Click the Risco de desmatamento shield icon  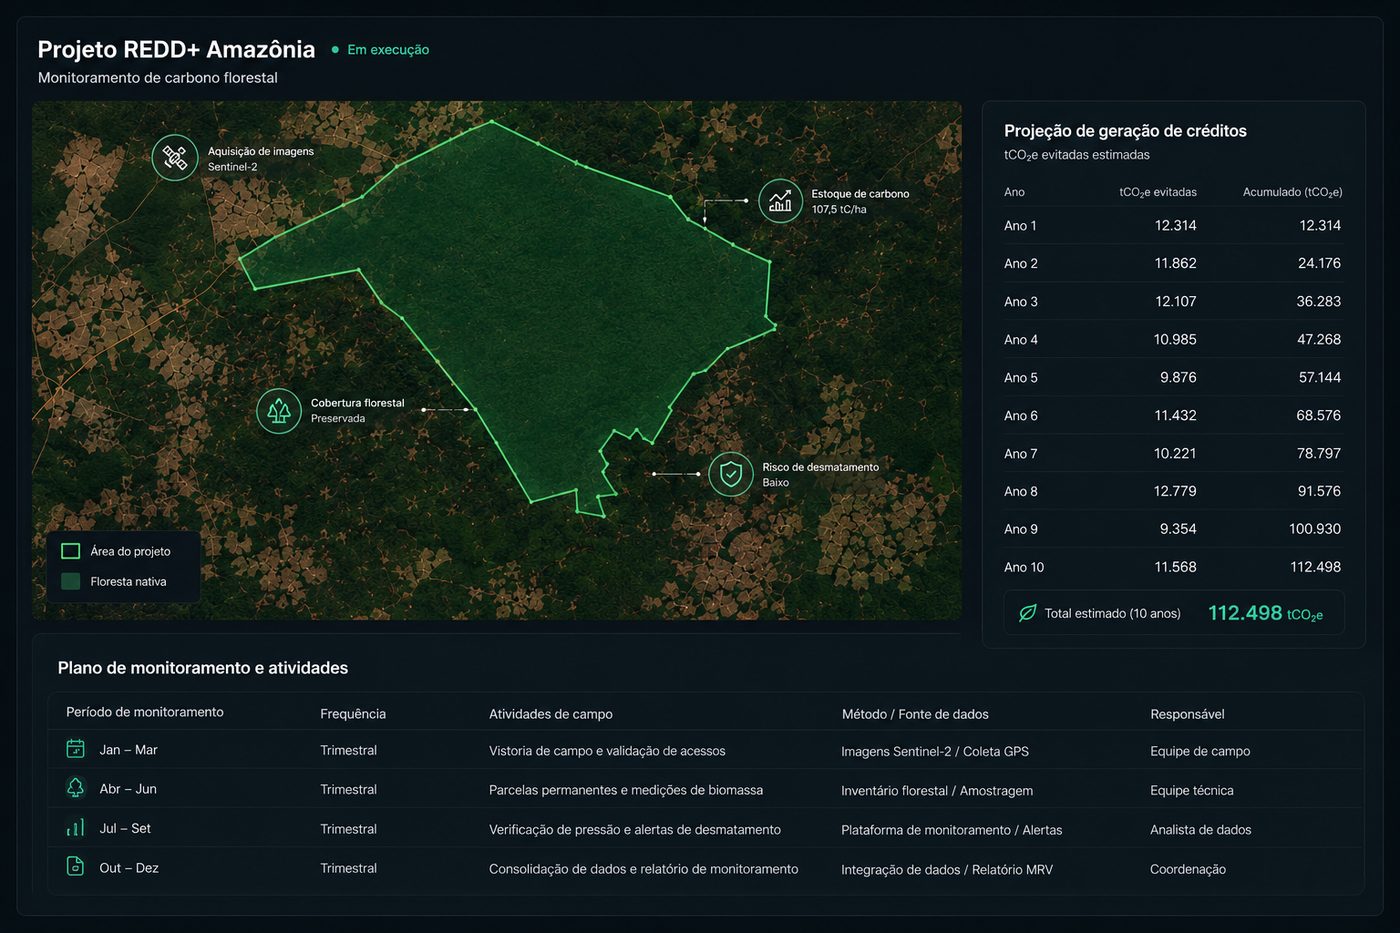tap(731, 474)
